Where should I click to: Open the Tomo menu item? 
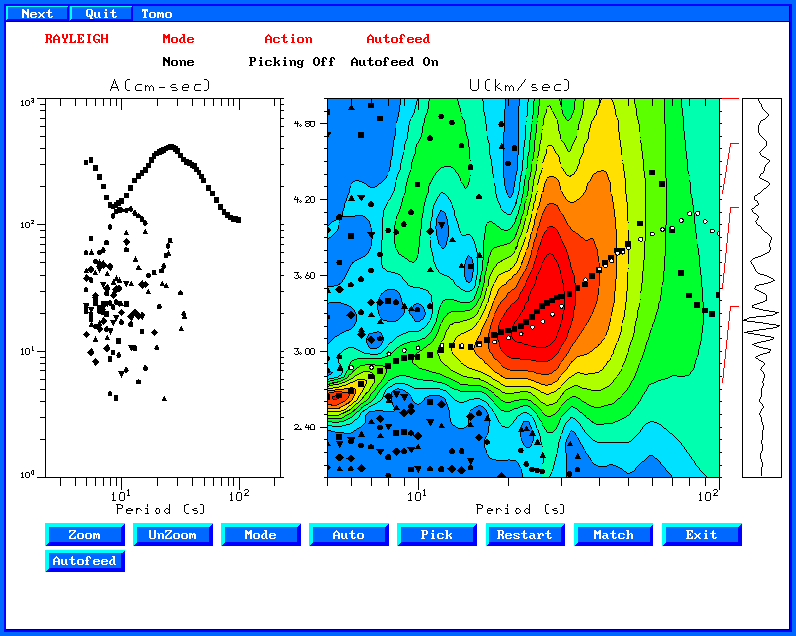(x=156, y=14)
